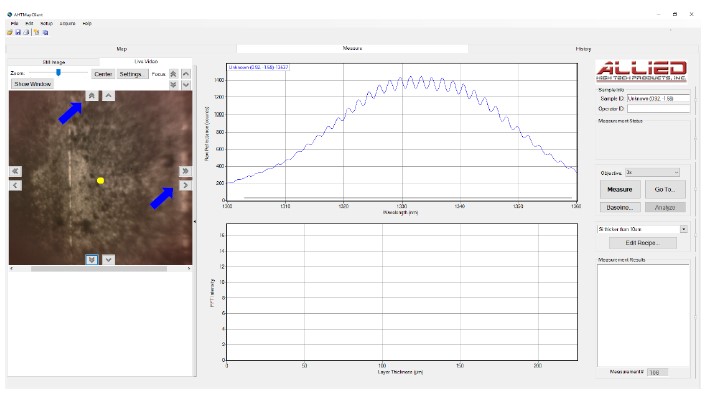Move stage down fast with double-chevron below video
The image size is (706, 395).
(x=91, y=260)
